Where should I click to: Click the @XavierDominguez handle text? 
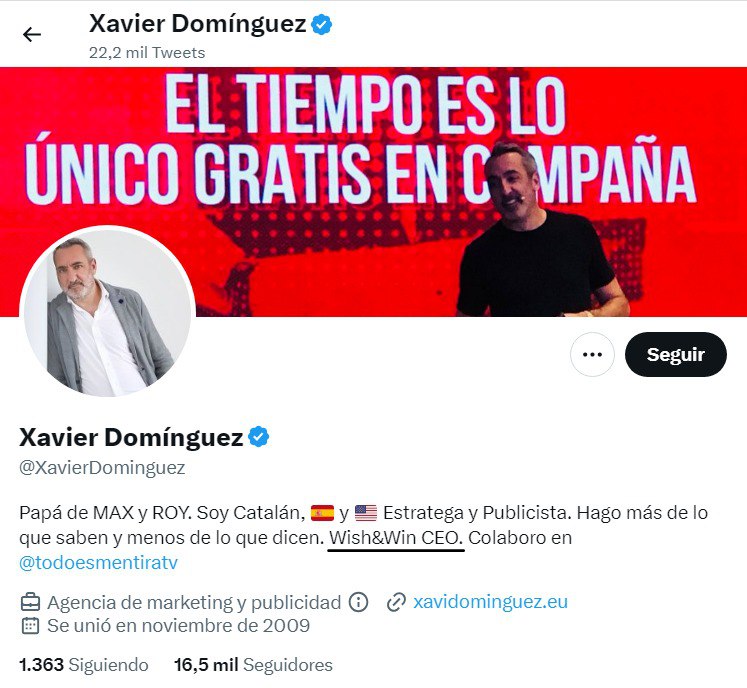(x=102, y=467)
